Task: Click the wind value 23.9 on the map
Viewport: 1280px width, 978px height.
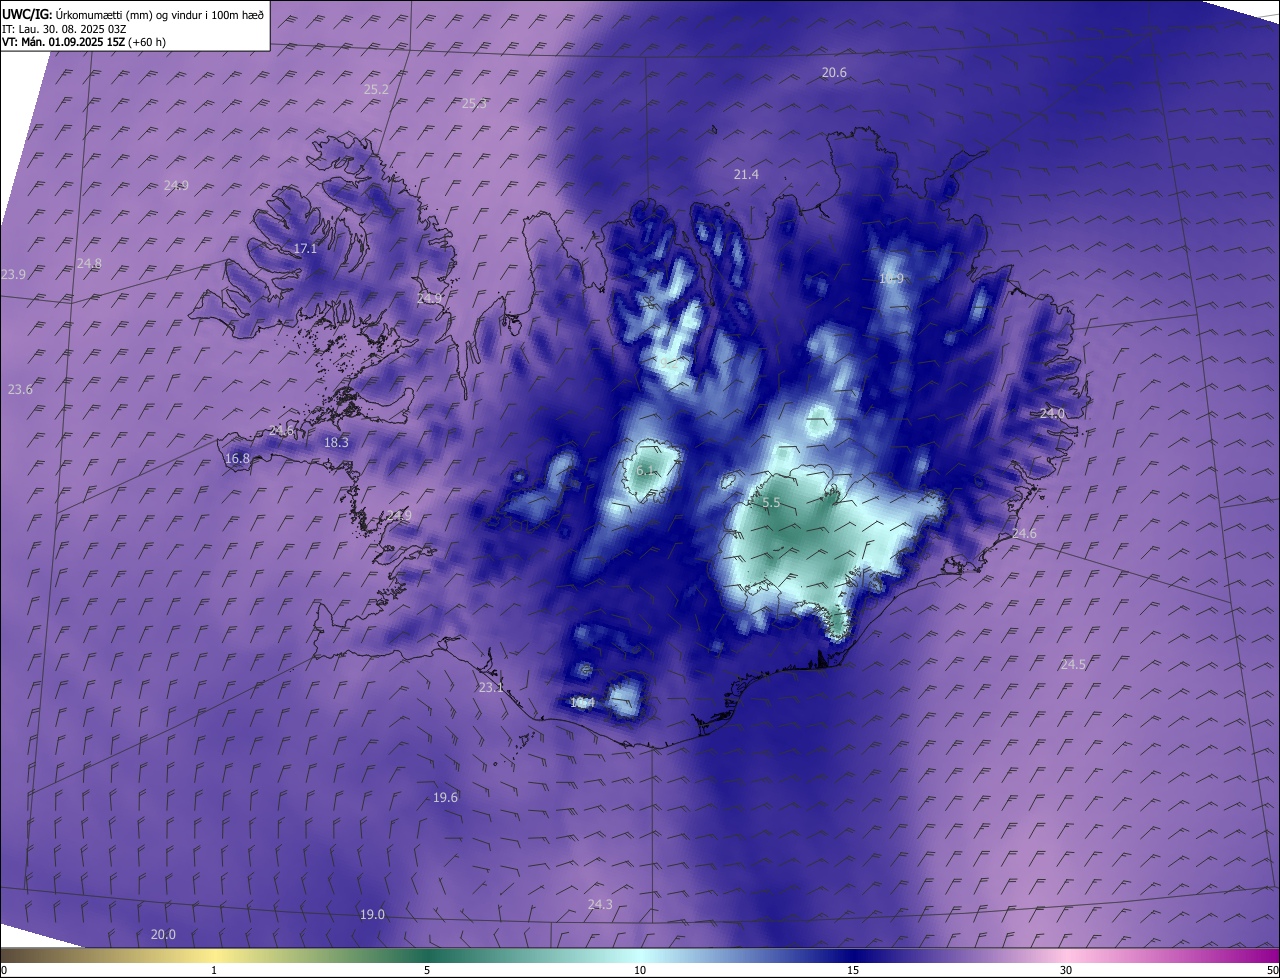Action: click(14, 274)
